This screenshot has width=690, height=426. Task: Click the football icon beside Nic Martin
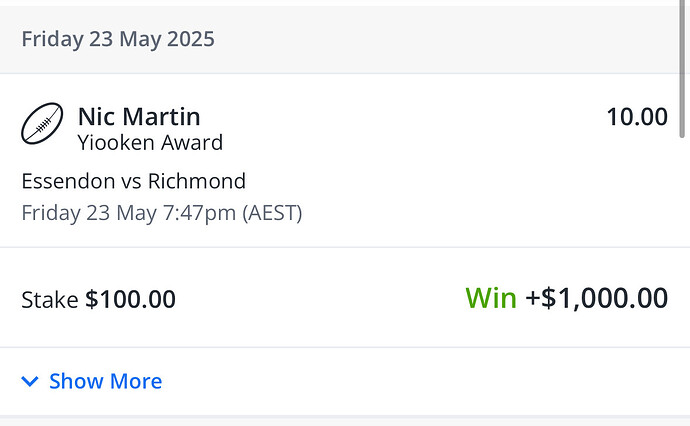click(x=42, y=125)
